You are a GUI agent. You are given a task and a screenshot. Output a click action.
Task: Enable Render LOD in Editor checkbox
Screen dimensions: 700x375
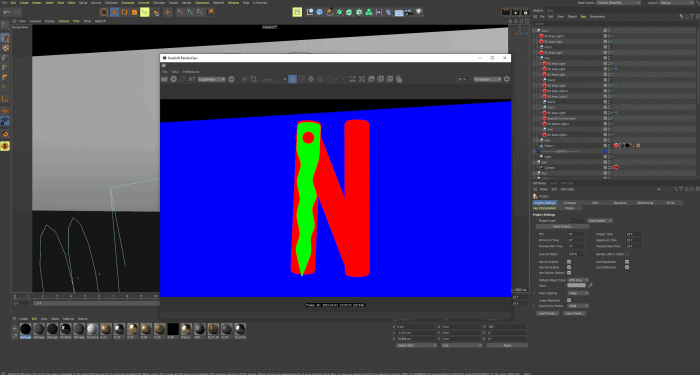627,254
